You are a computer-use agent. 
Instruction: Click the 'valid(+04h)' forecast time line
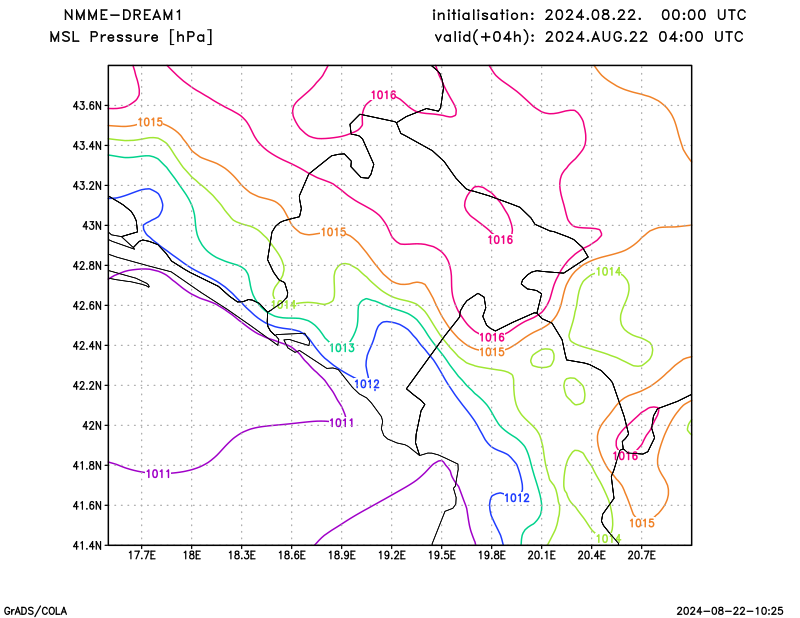(x=589, y=37)
